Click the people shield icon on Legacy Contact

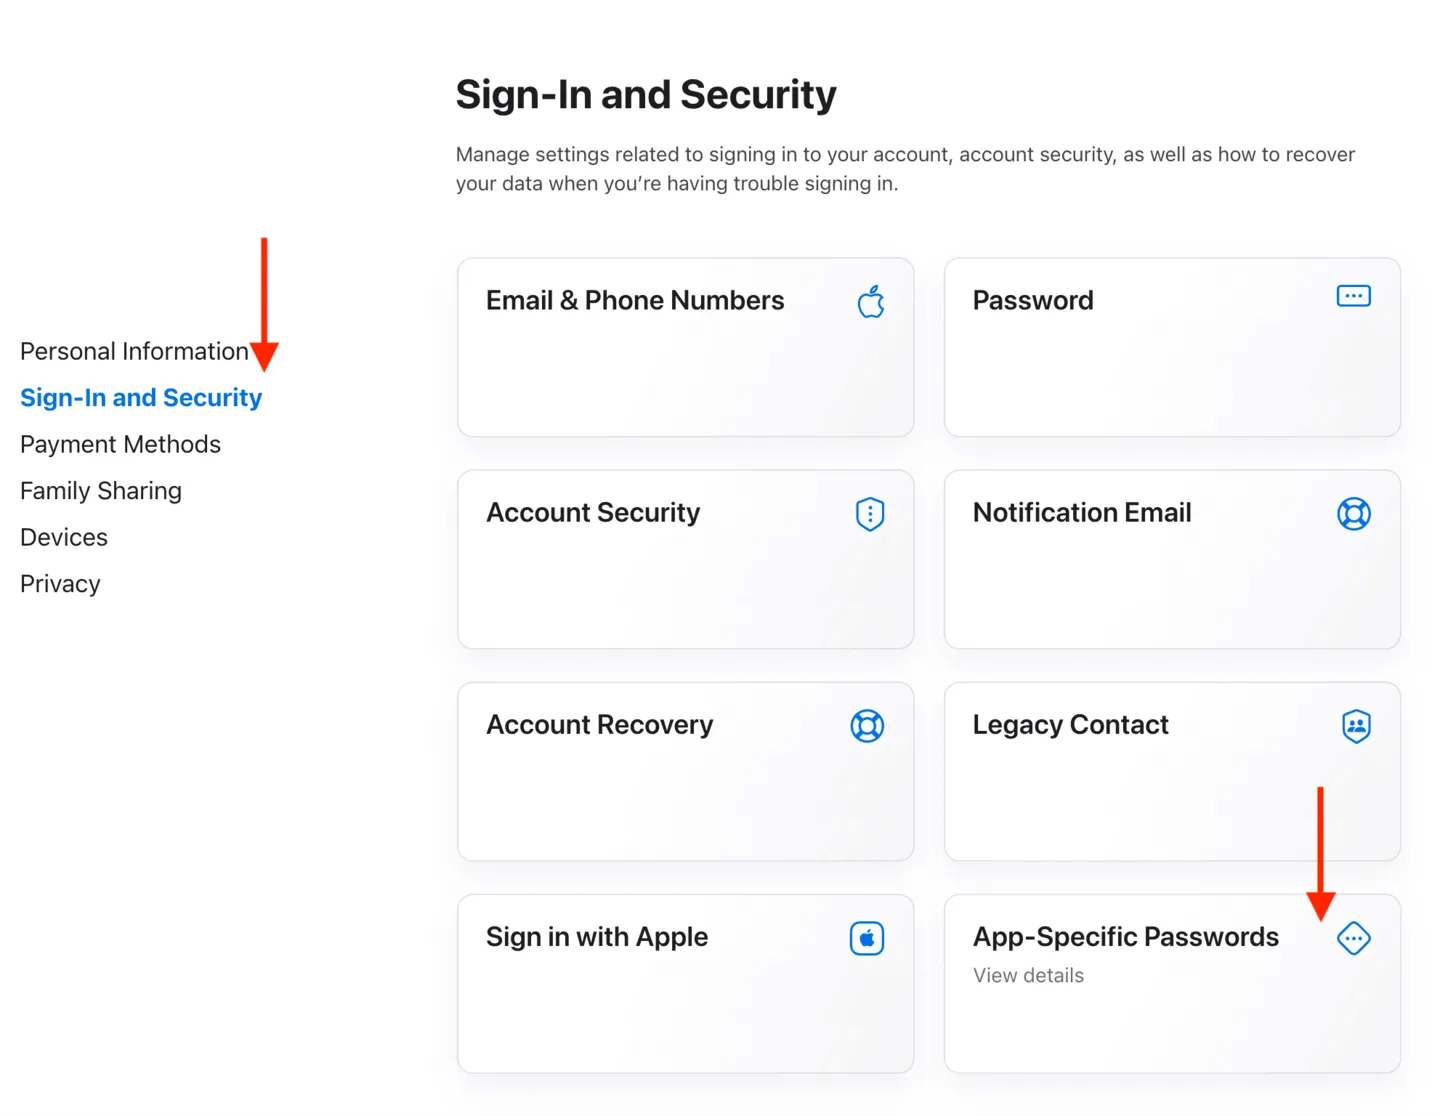(x=1354, y=726)
